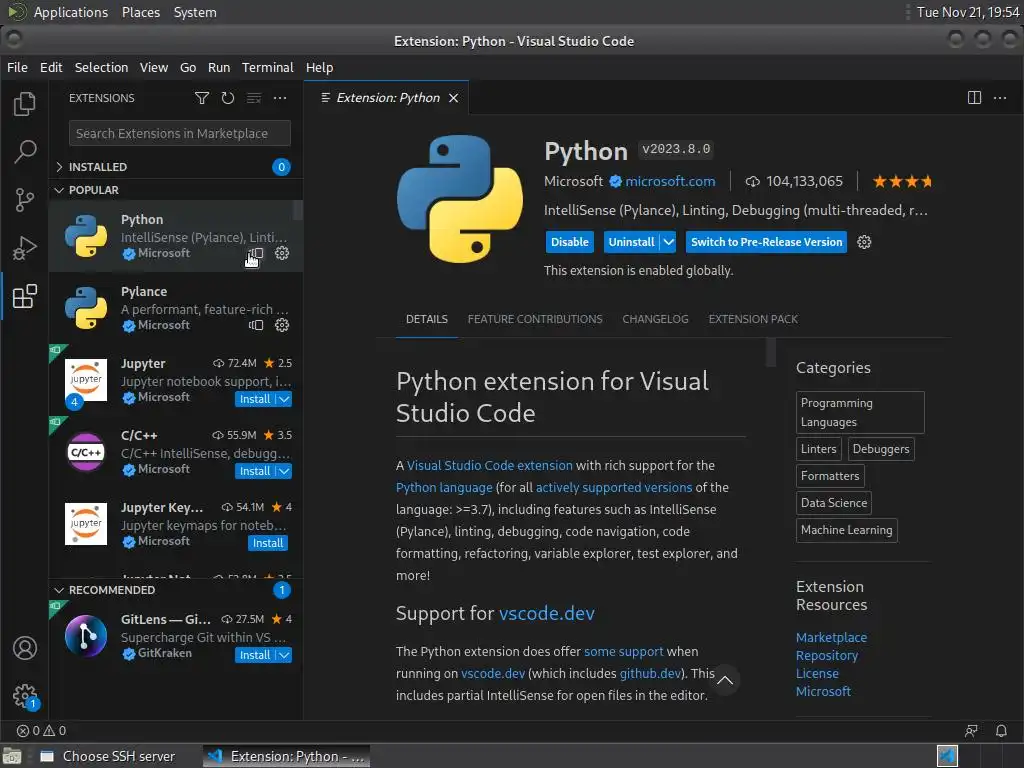Image resolution: width=1024 pixels, height=768 pixels.
Task: Open Jupyter Install dropdown arrow
Action: tap(284, 400)
